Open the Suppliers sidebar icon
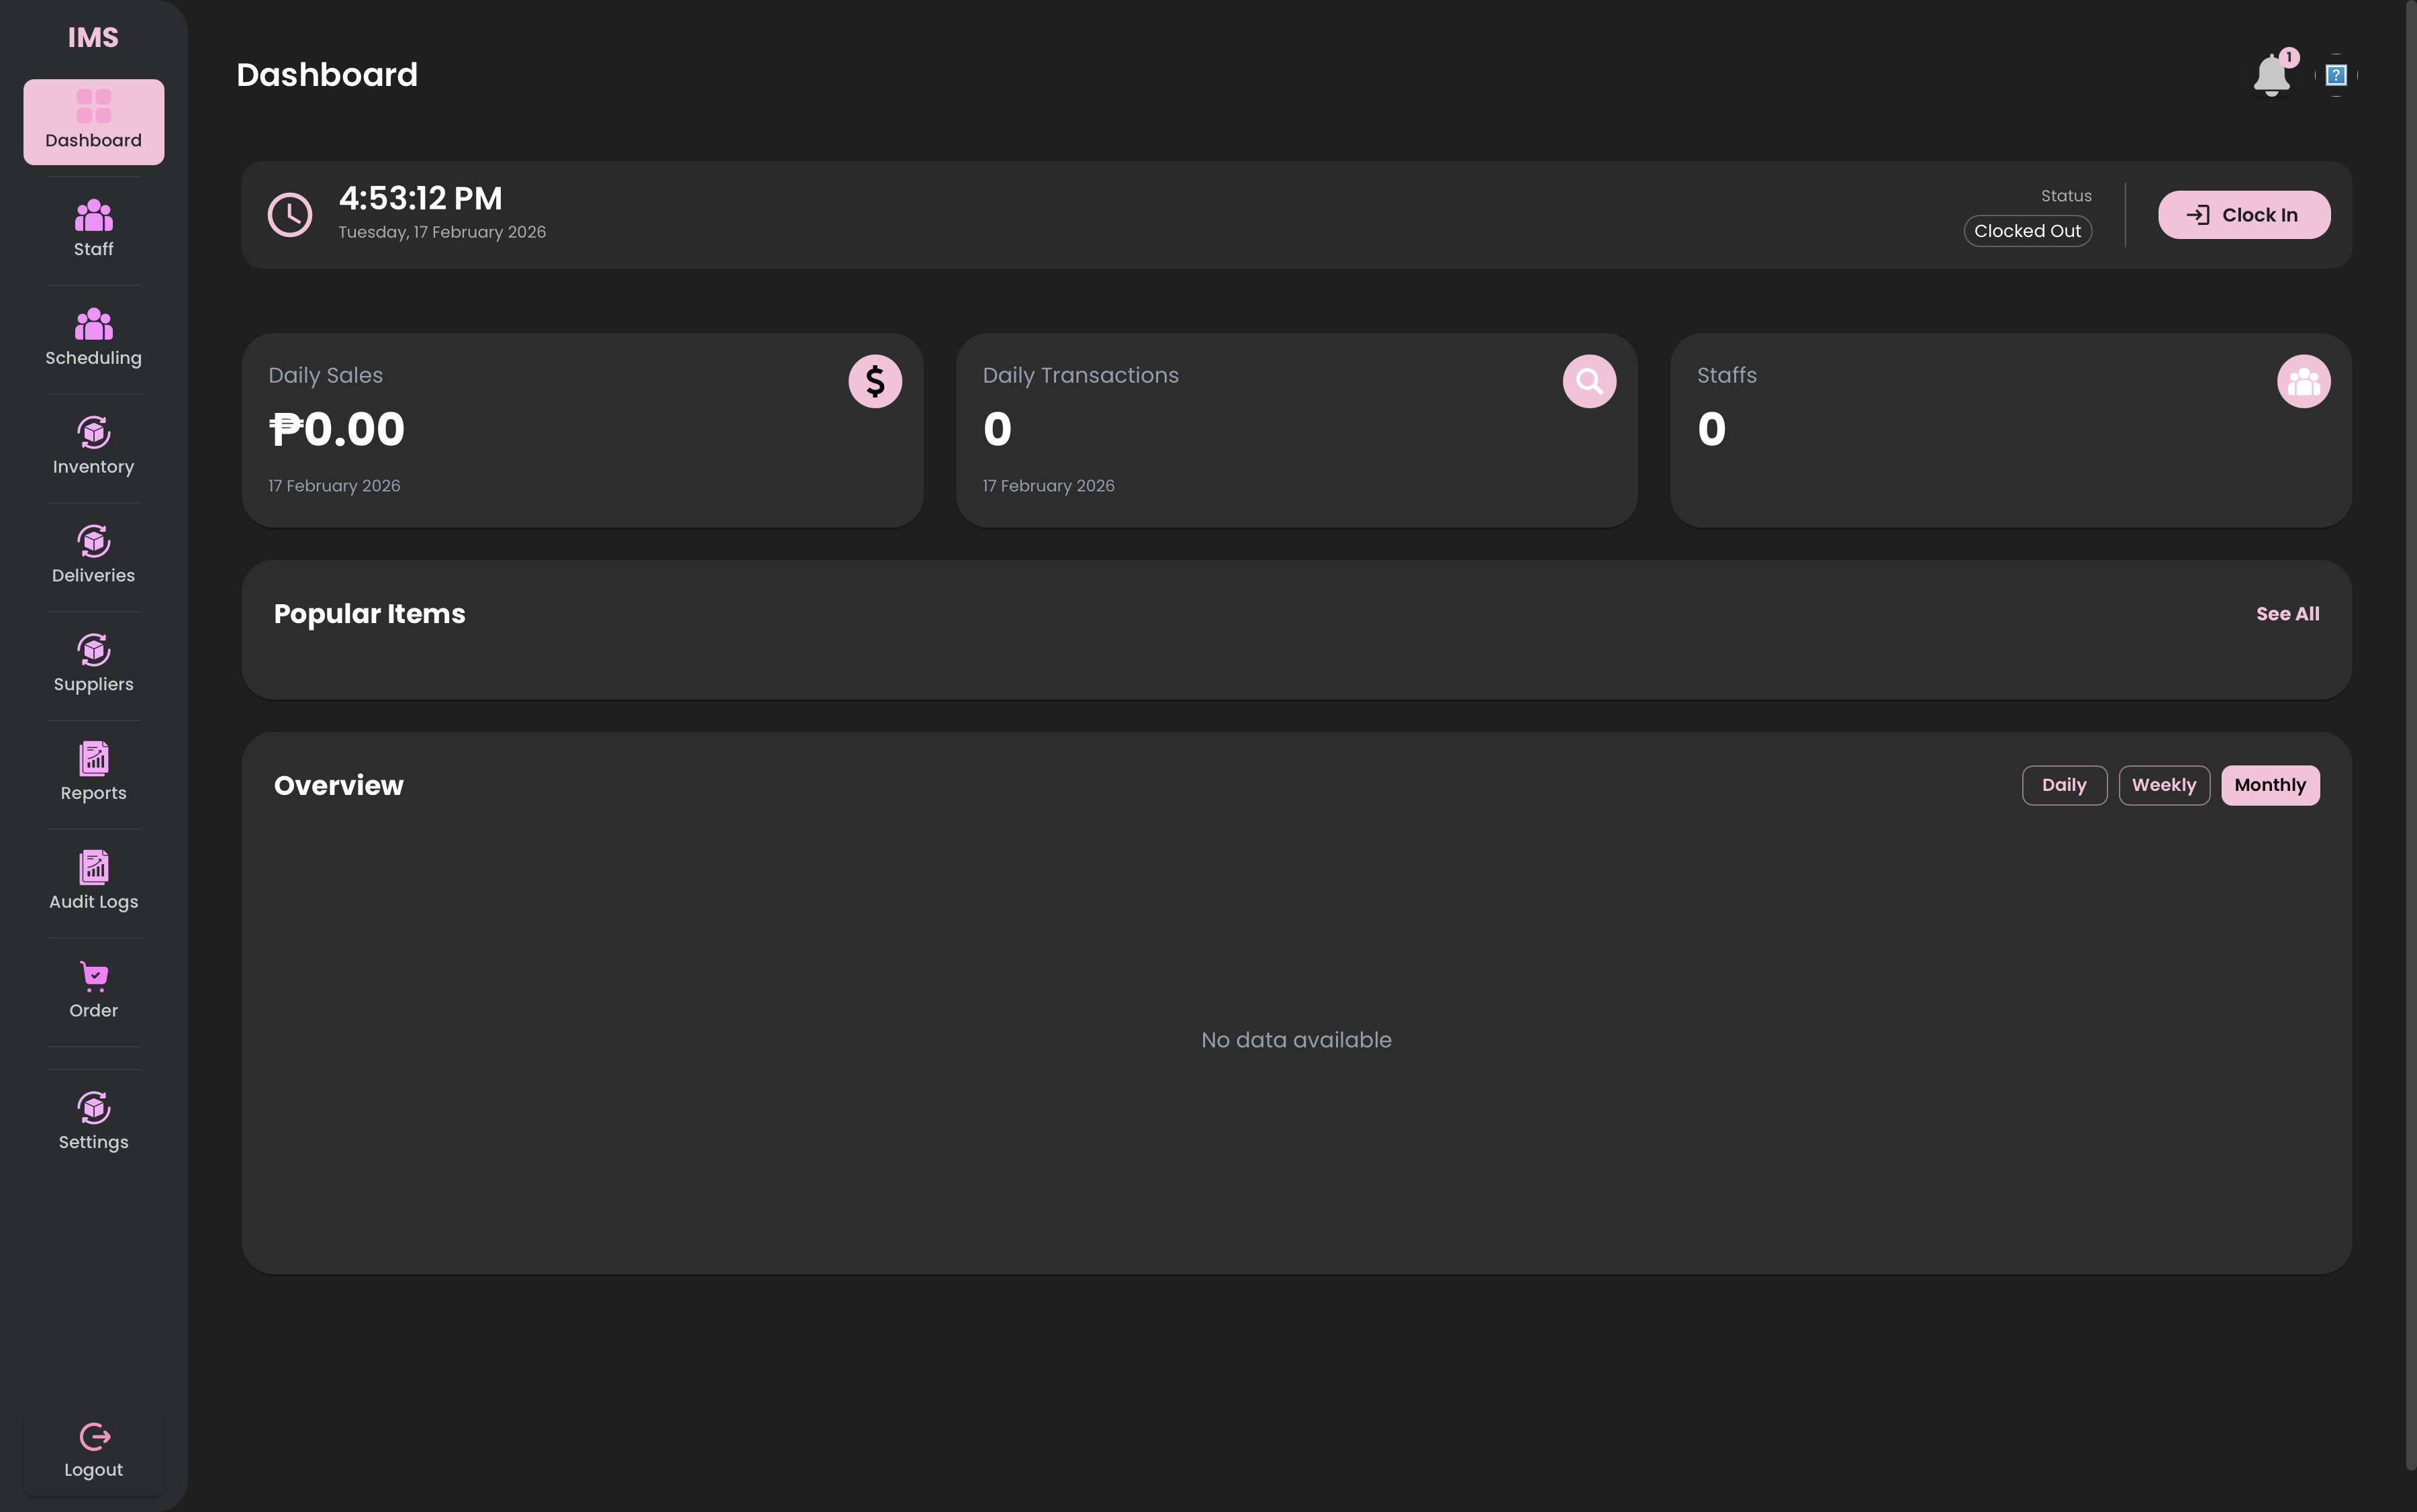Image resolution: width=2417 pixels, height=1512 pixels. point(93,651)
